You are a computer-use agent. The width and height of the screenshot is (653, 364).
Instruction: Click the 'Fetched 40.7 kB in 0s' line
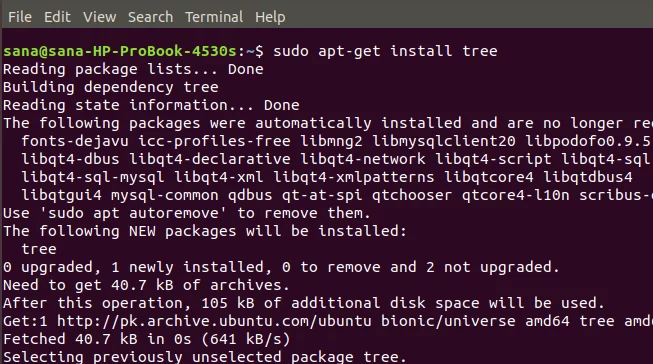pyautogui.click(x=147, y=339)
